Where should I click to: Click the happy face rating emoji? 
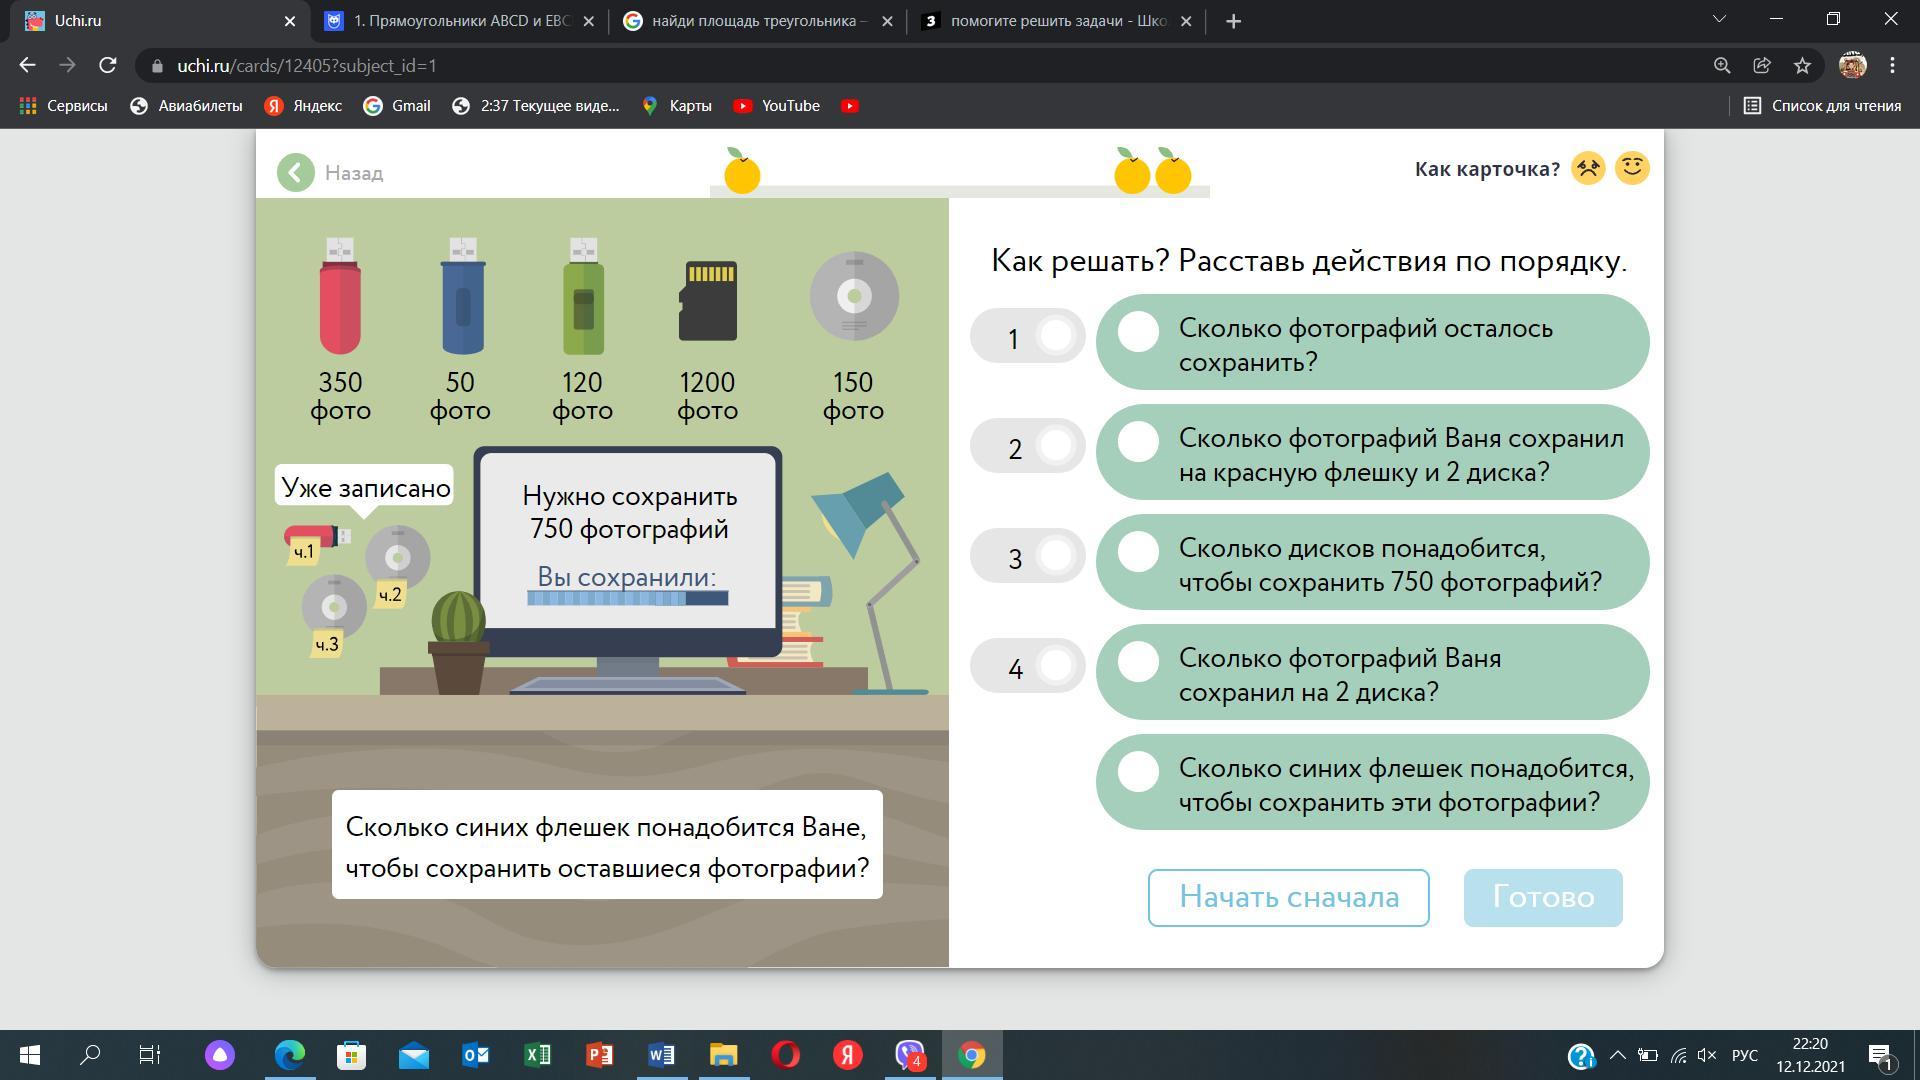coord(1632,168)
